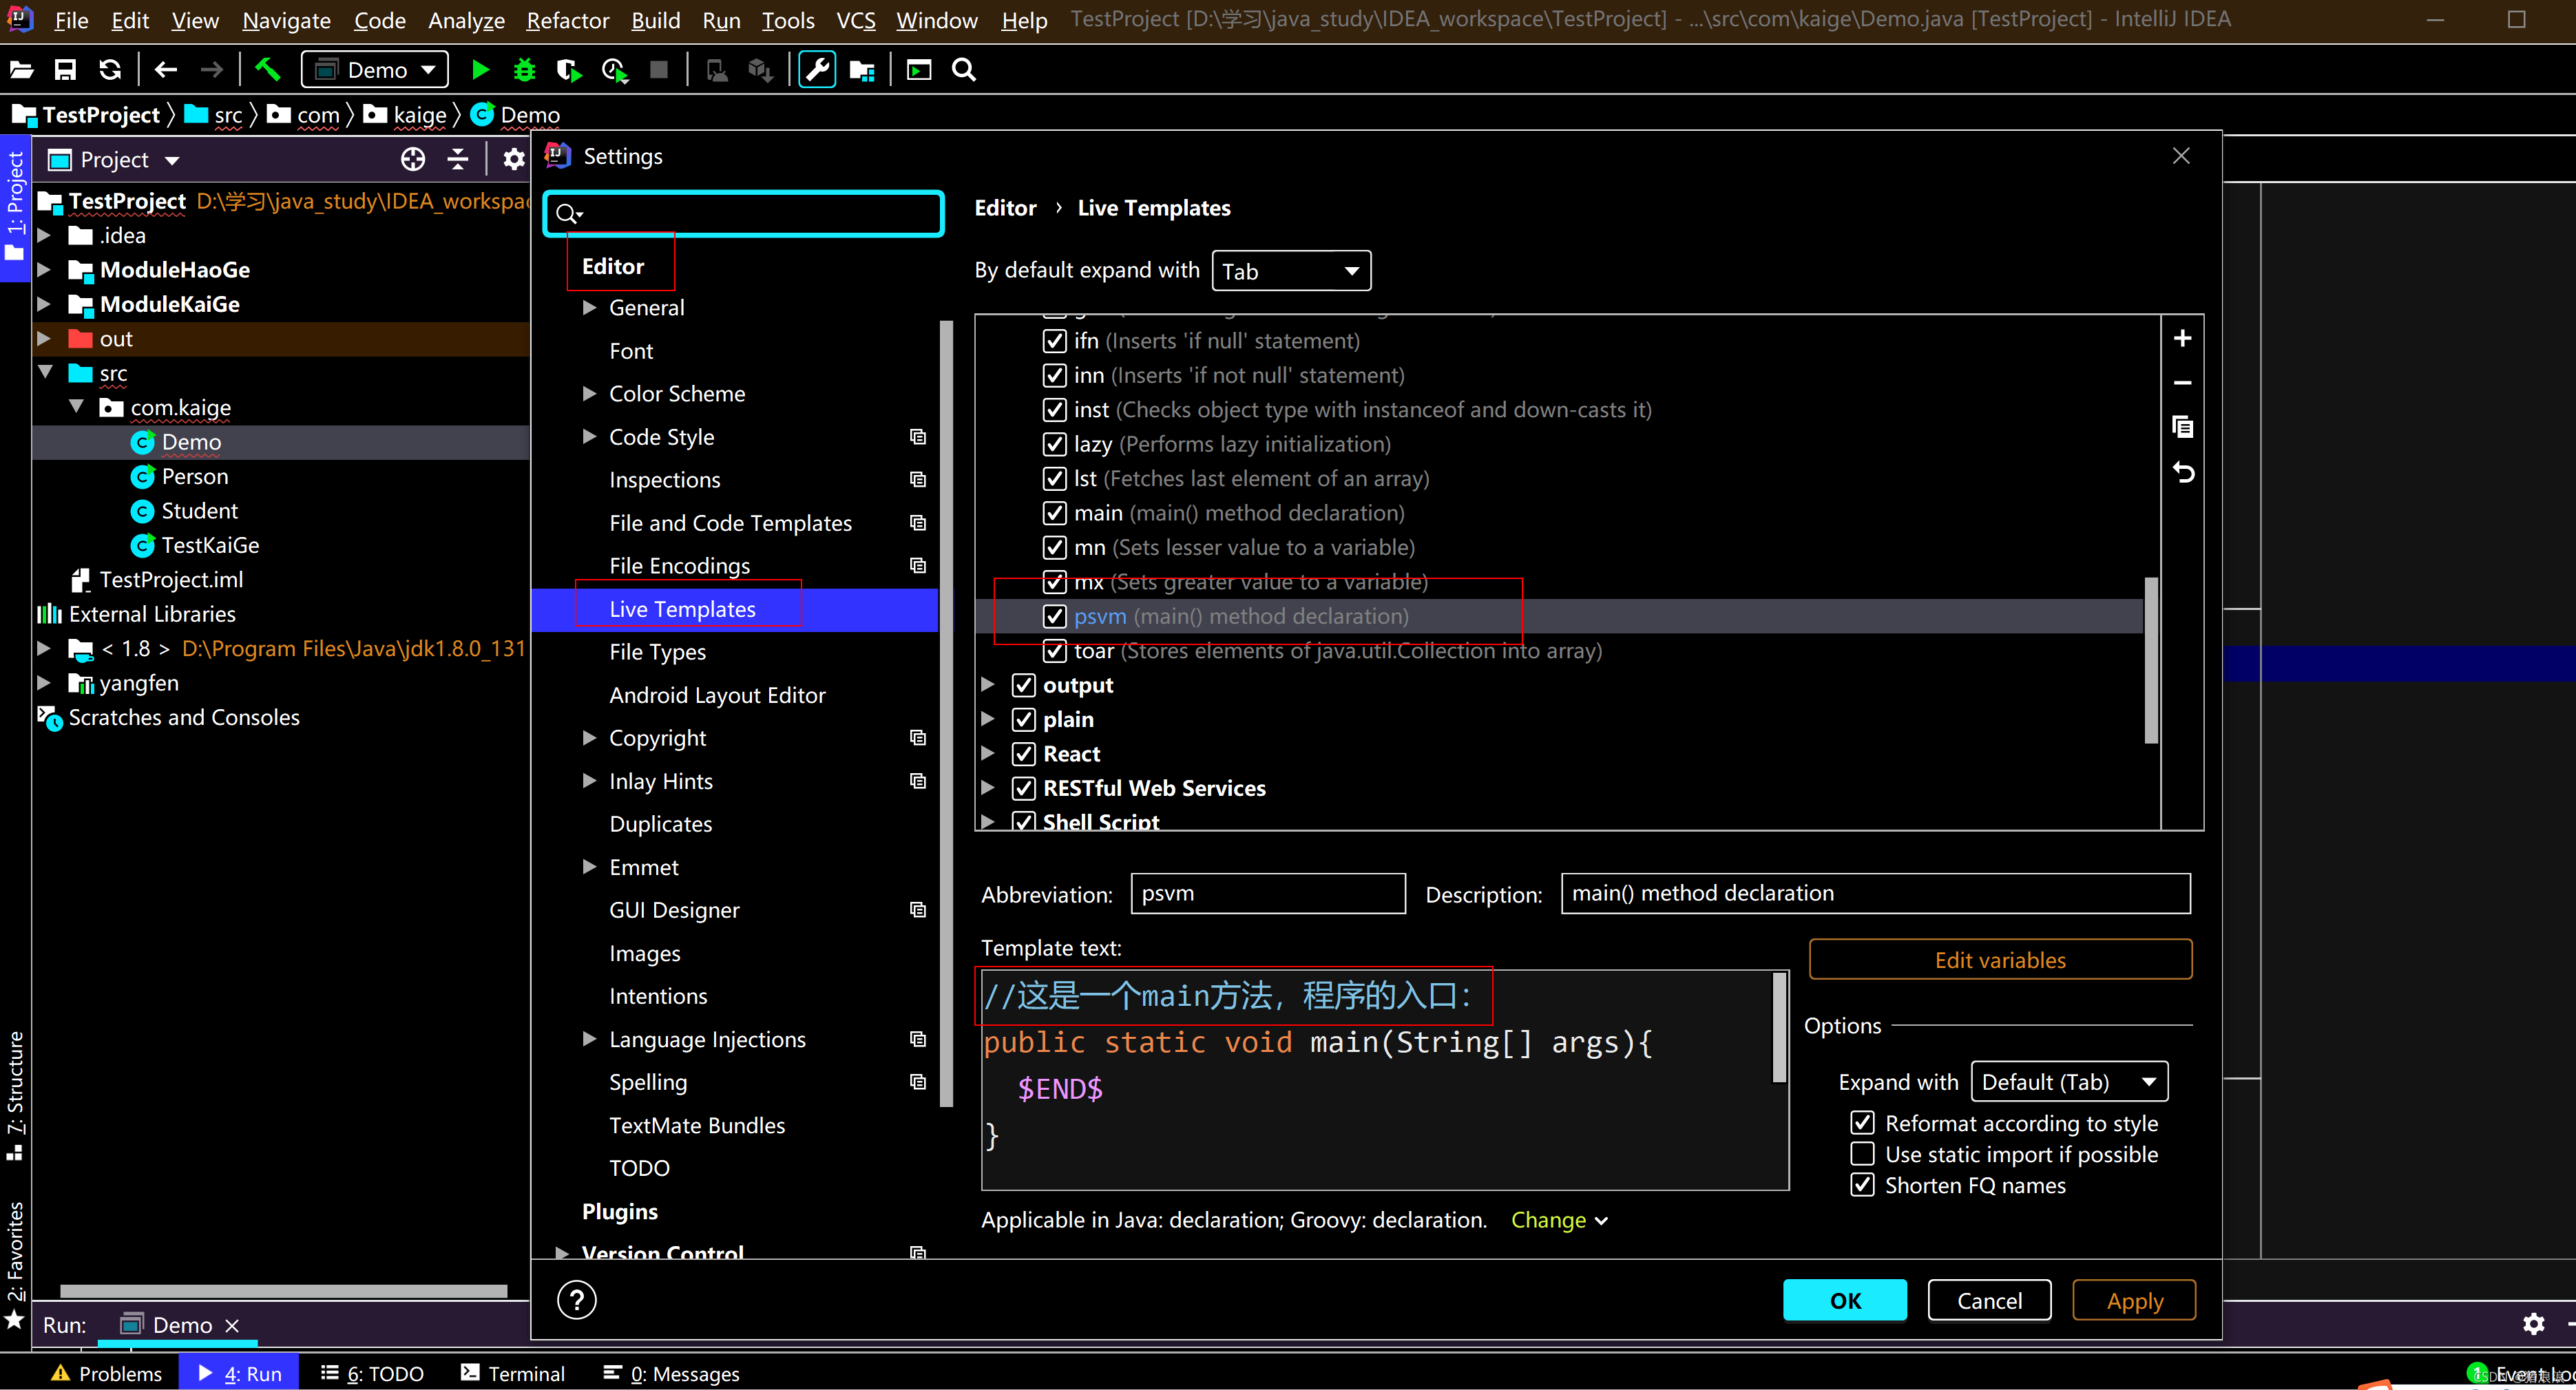Expand the General settings node
Viewport: 2576px width, 1390px height.
click(x=589, y=308)
